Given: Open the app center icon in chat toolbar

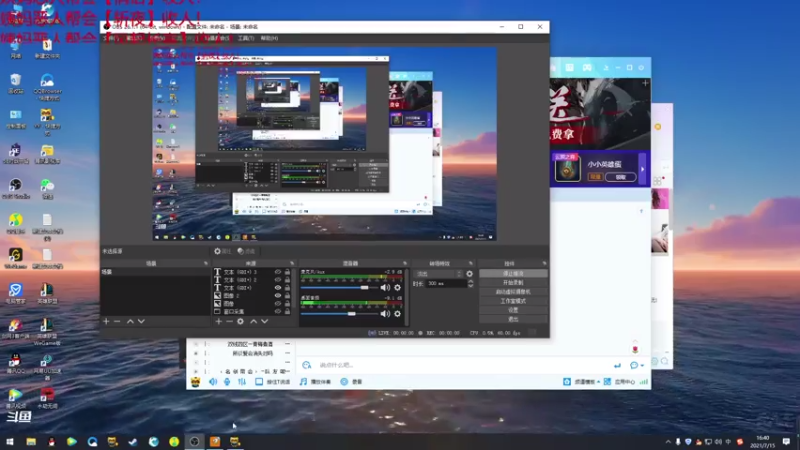Looking at the screenshot, I should [x=607, y=382].
